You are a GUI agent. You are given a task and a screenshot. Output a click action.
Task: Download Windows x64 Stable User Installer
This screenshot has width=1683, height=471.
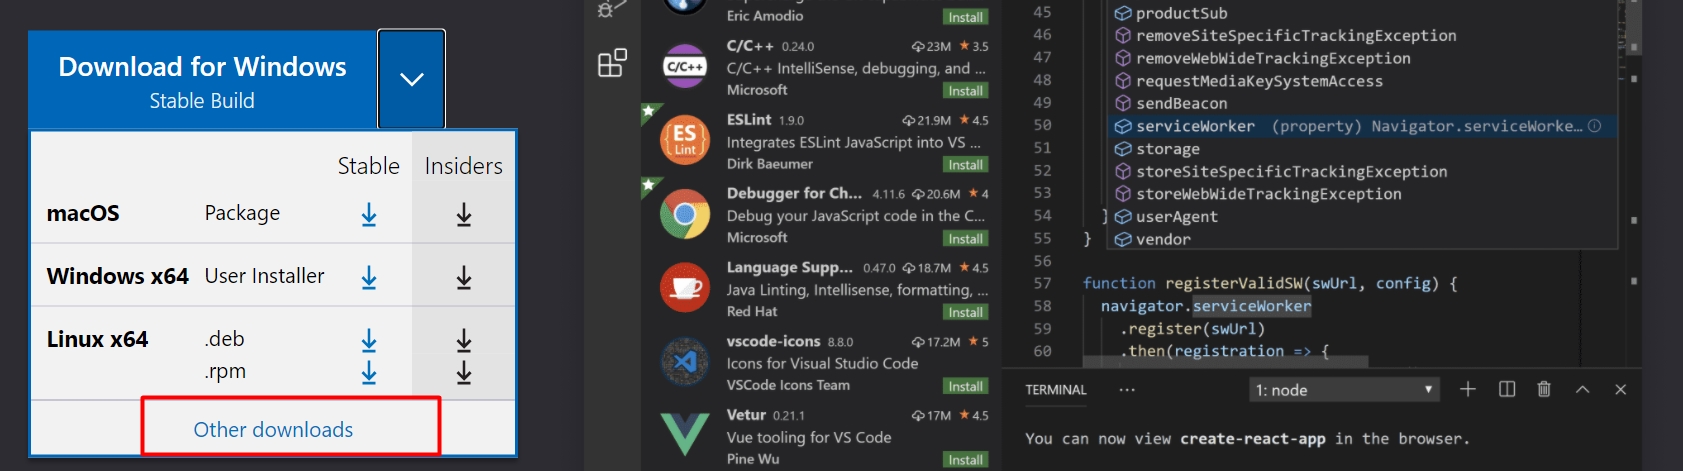tap(369, 277)
